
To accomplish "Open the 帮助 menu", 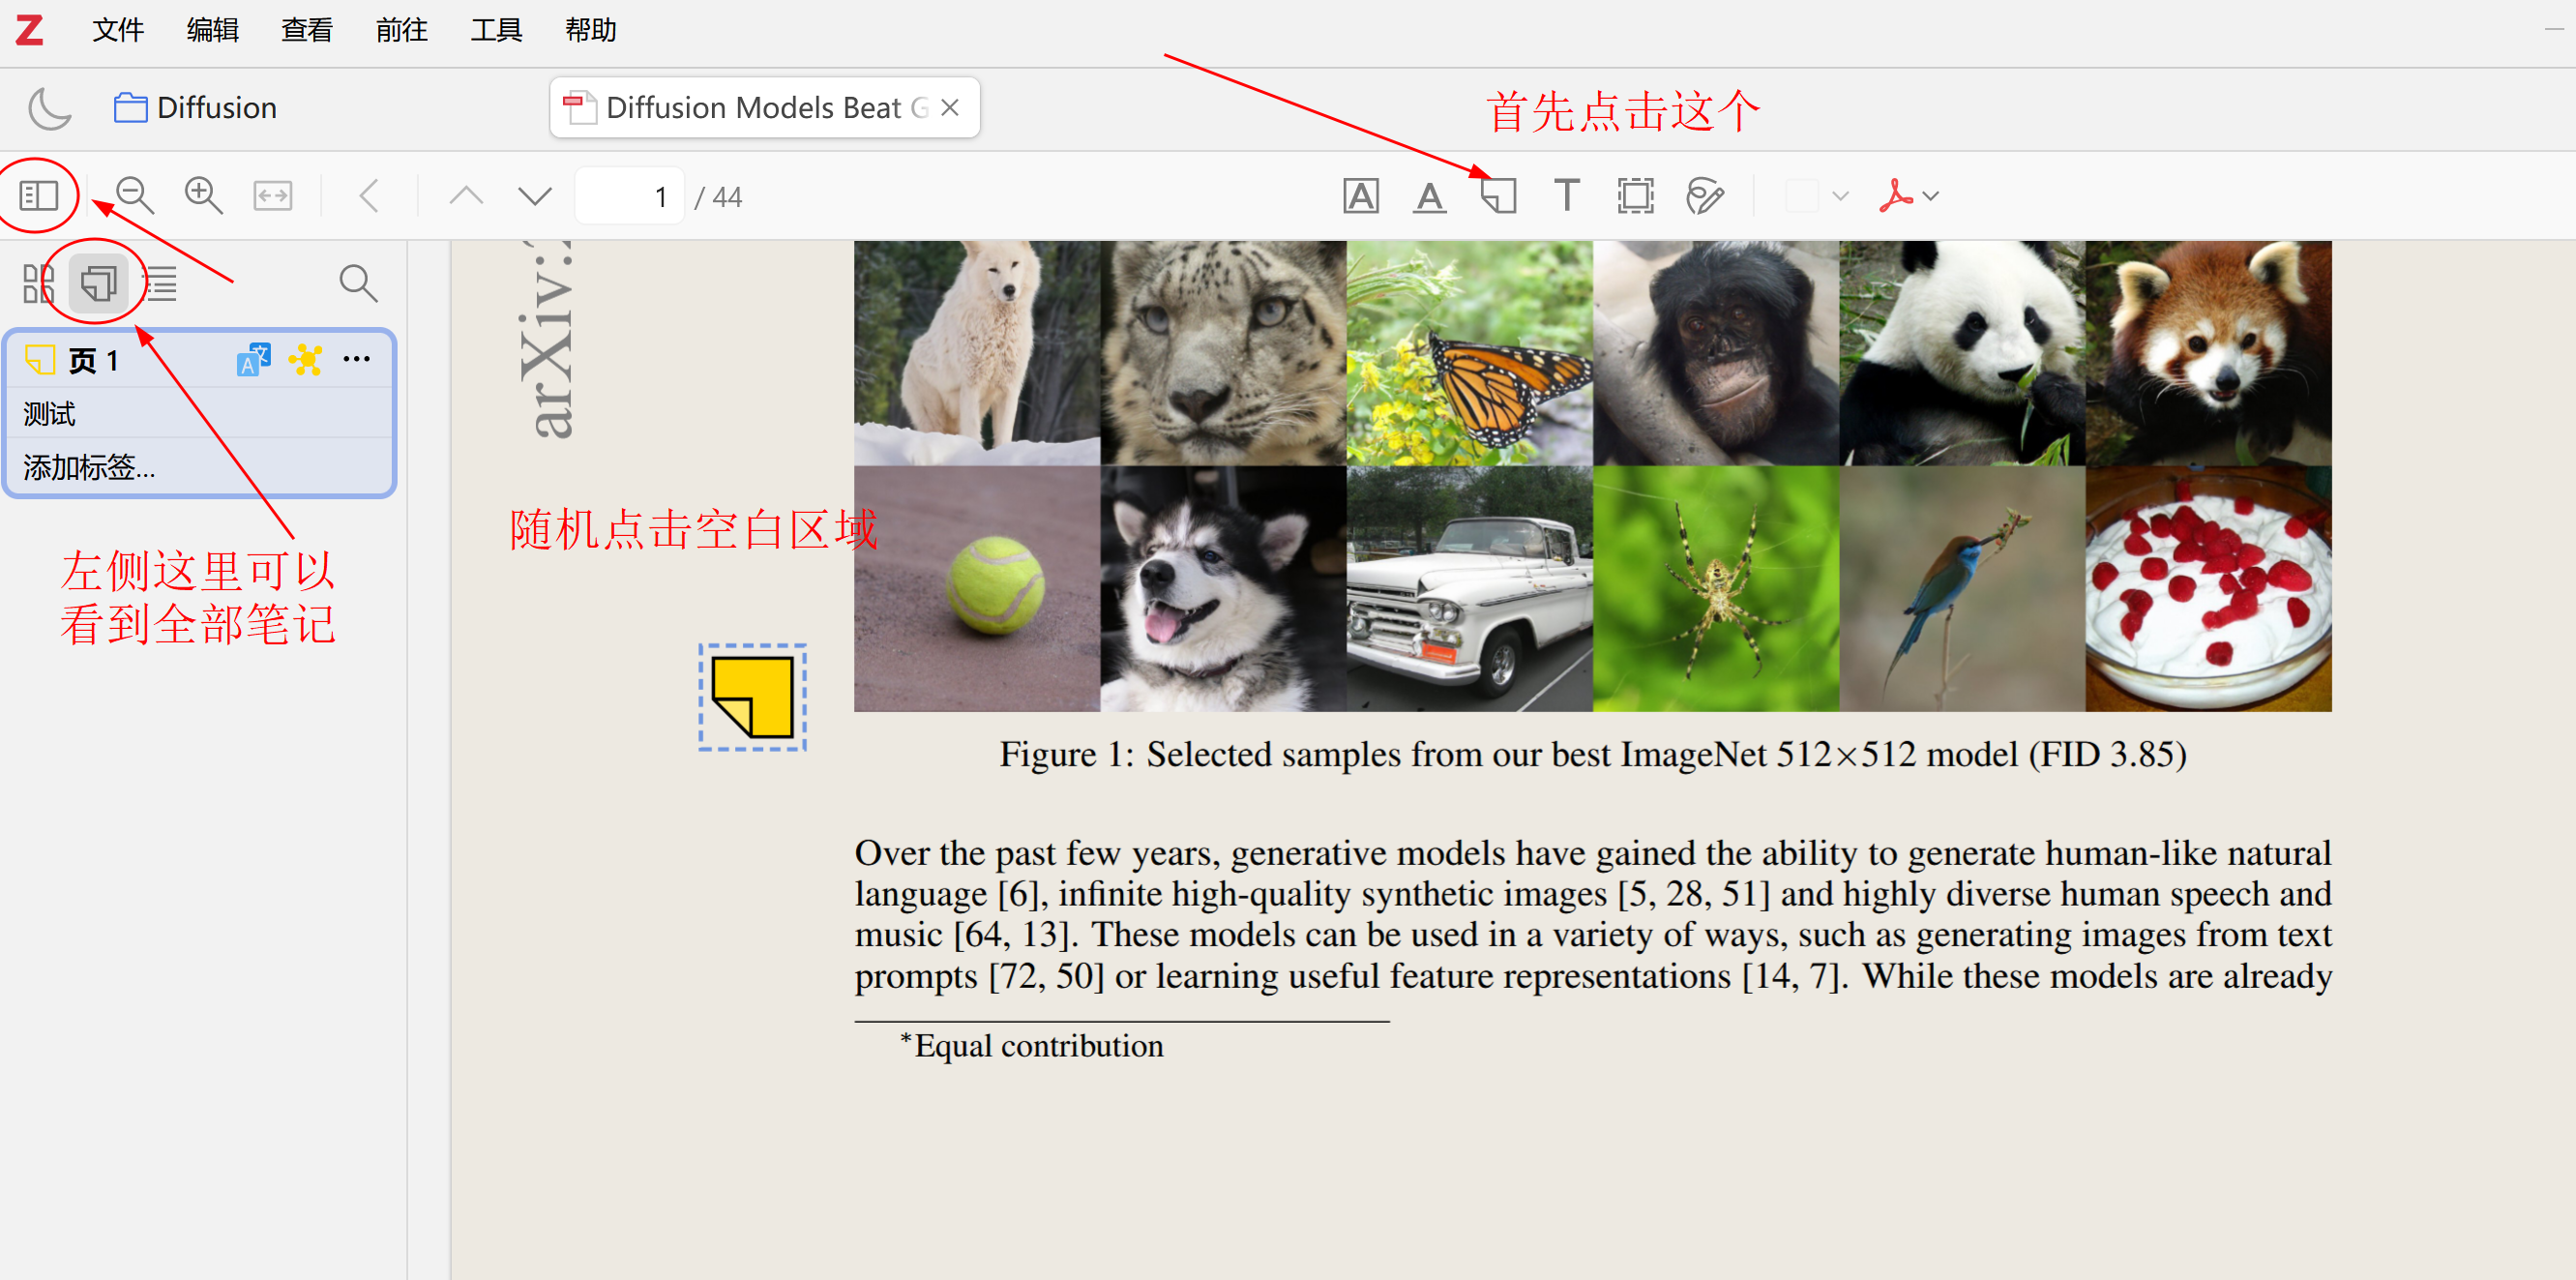I will click(x=590, y=30).
